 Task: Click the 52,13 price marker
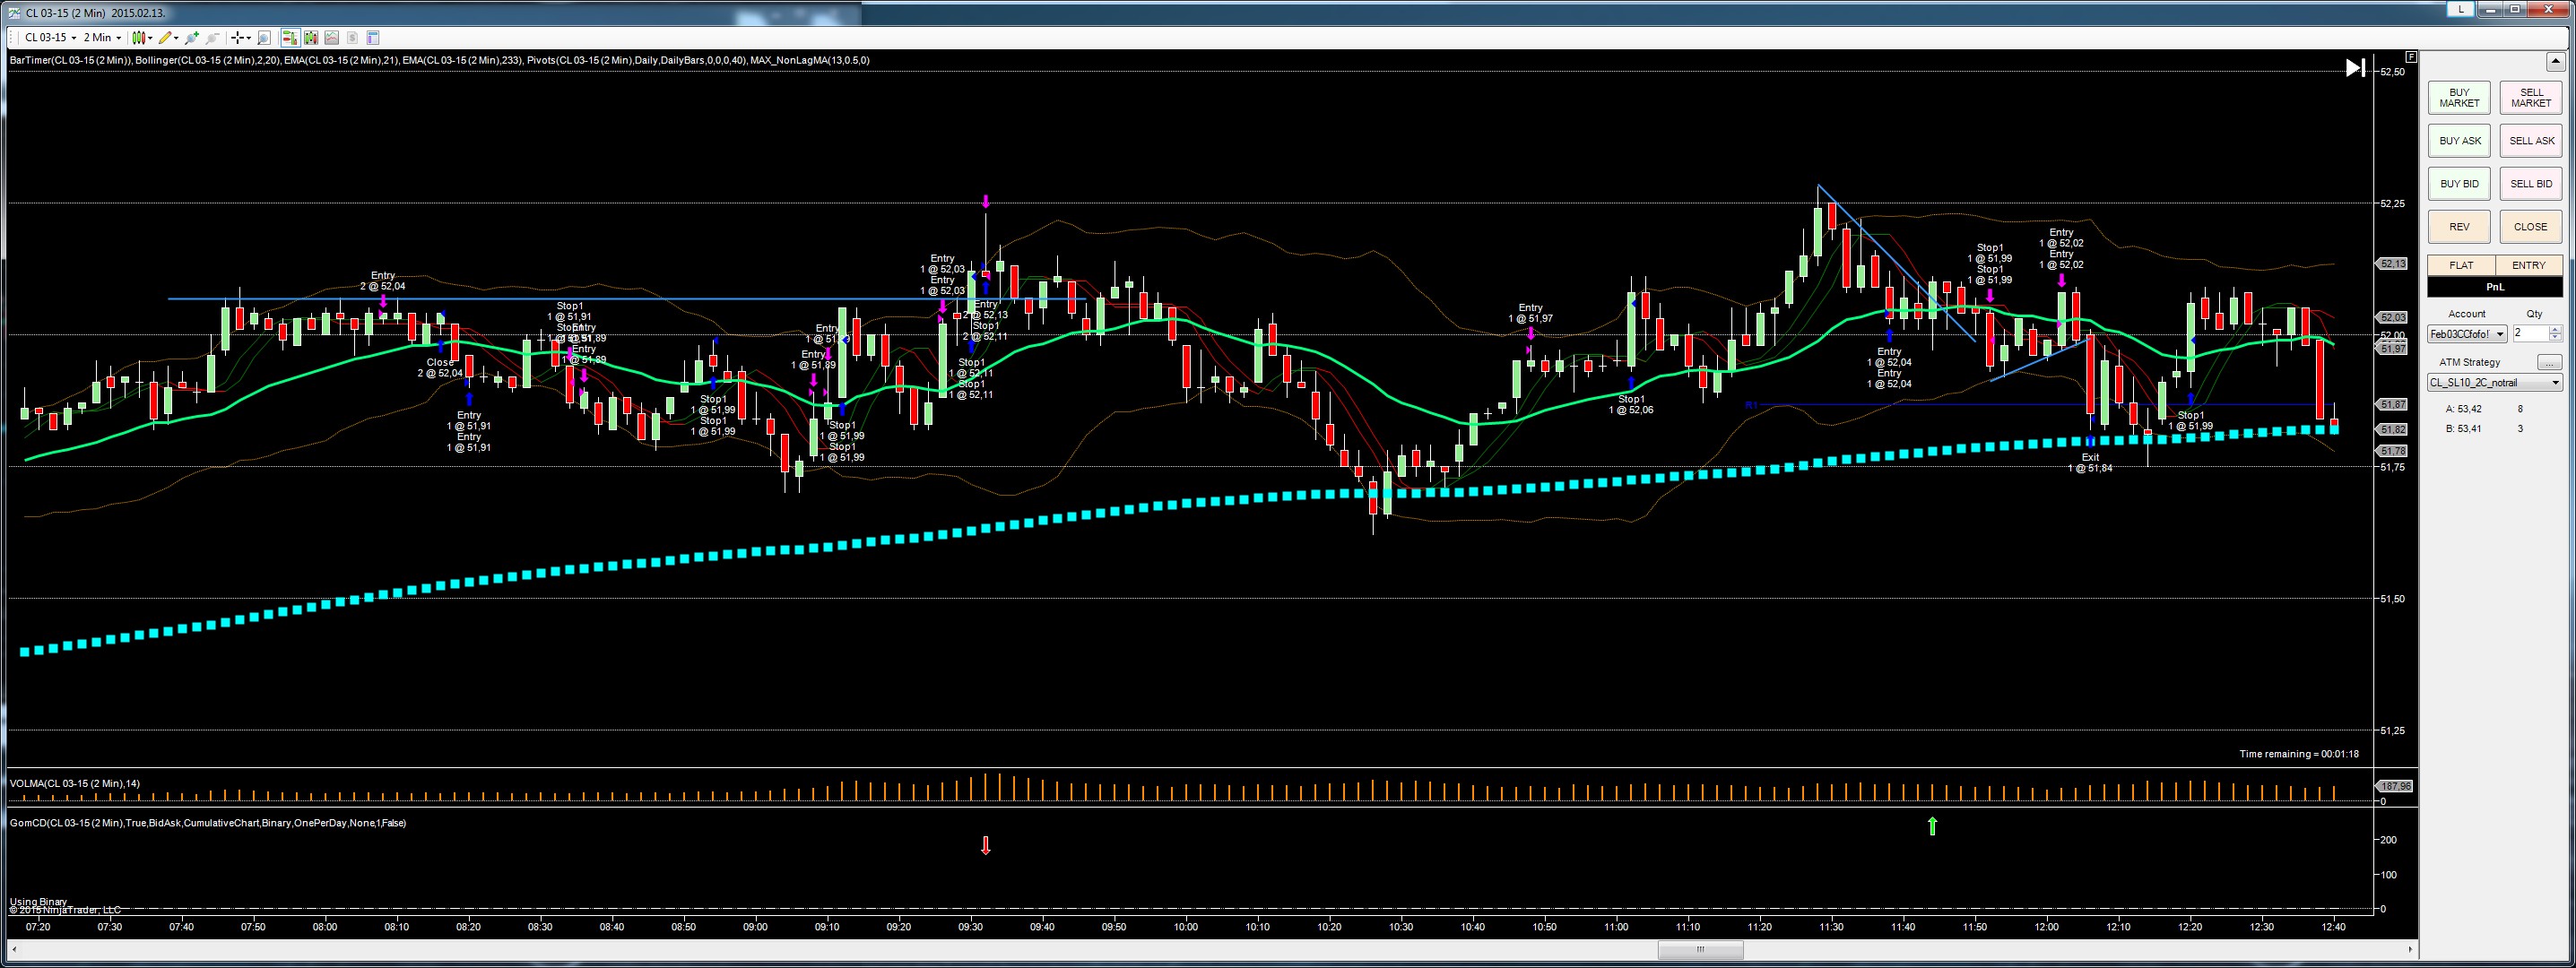pyautogui.click(x=2393, y=264)
